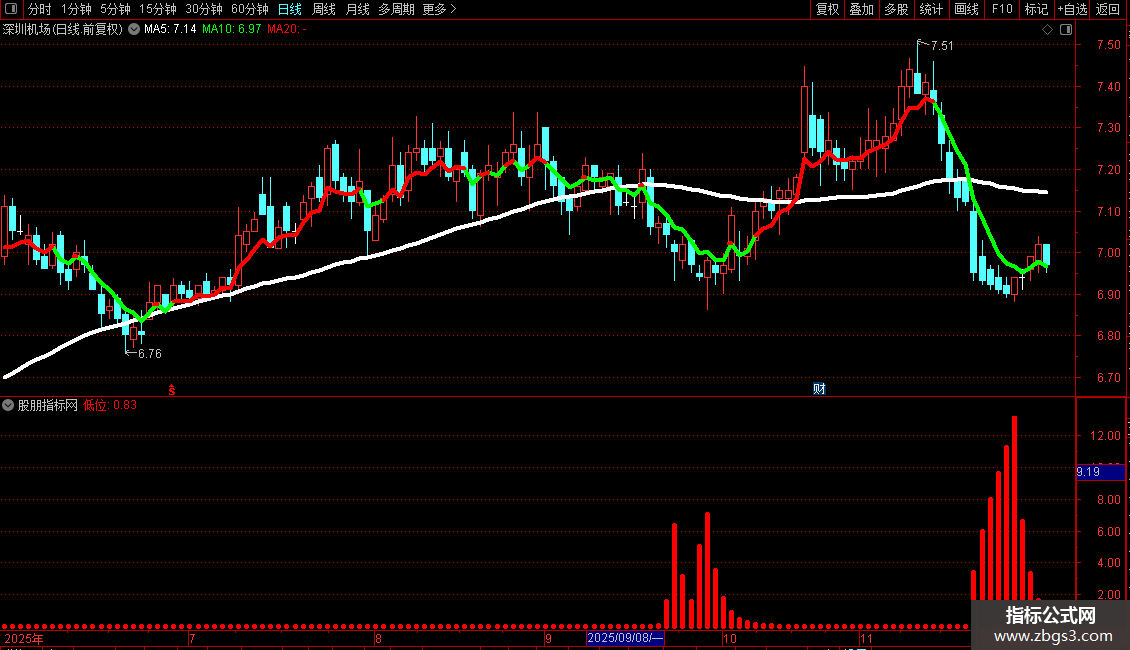Click the 标记 mark button
Viewport: 1130px width, 650px height.
(x=1036, y=9)
